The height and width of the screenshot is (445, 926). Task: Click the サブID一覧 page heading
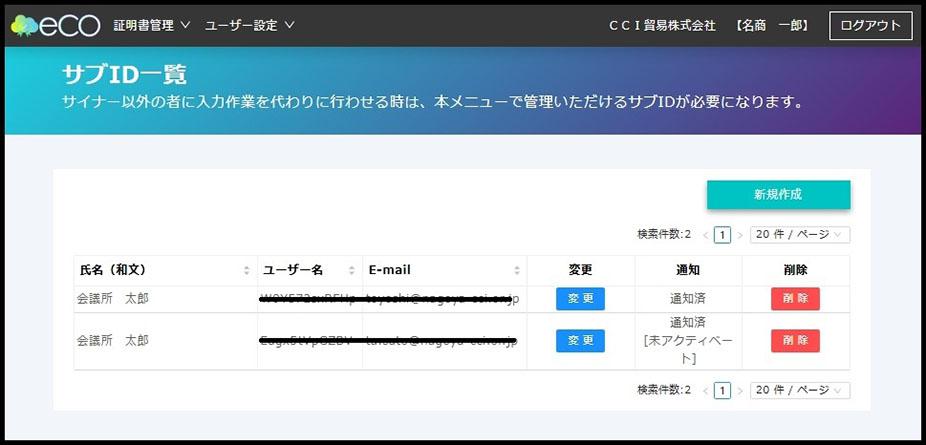click(x=125, y=75)
